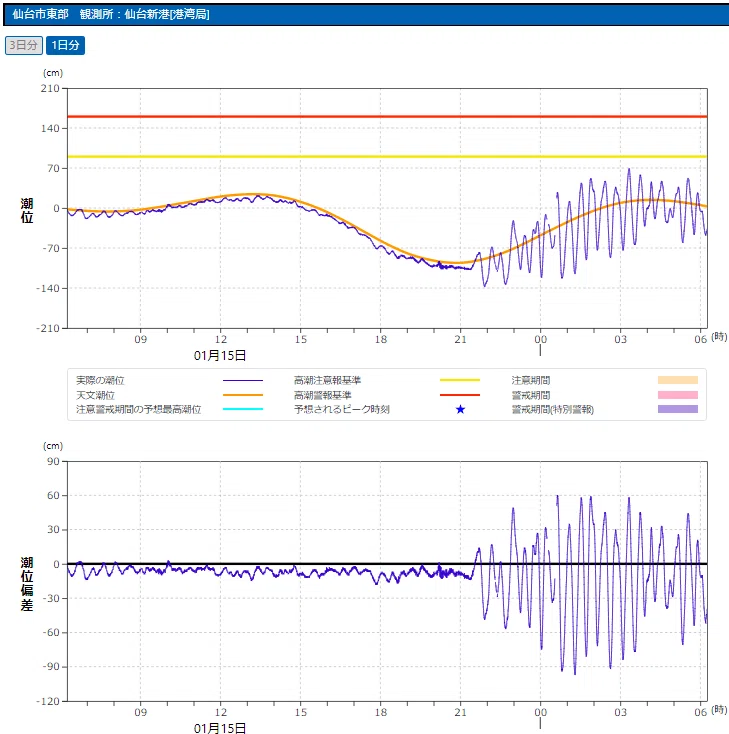This screenshot has width=729, height=734.
Task: Click the red warning threshold line on tide chart
Action: tap(387, 117)
